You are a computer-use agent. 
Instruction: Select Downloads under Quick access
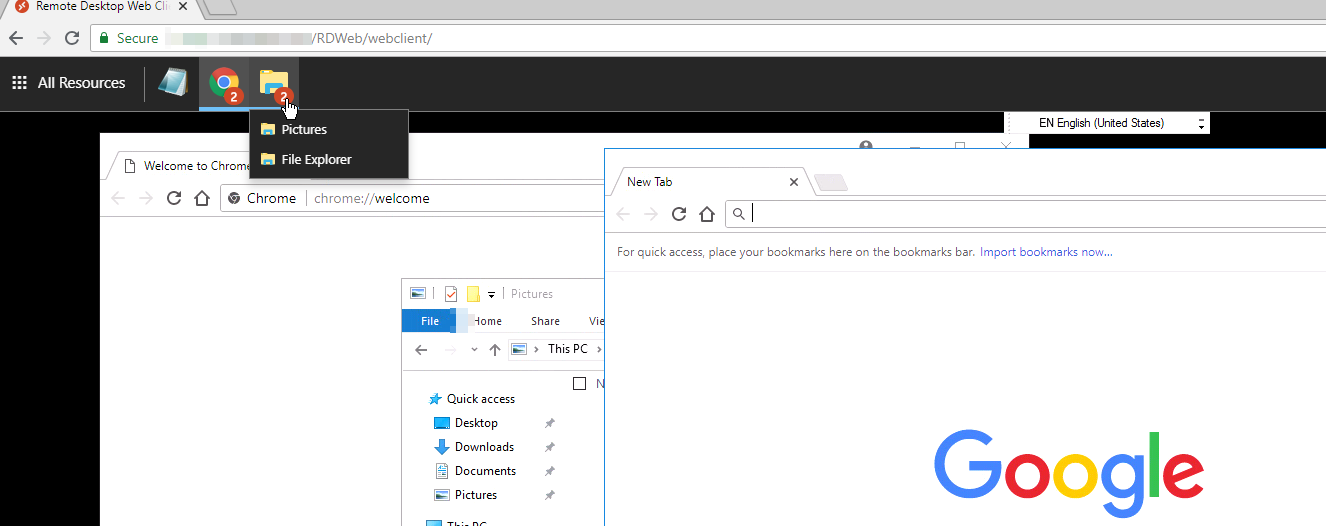tap(484, 447)
